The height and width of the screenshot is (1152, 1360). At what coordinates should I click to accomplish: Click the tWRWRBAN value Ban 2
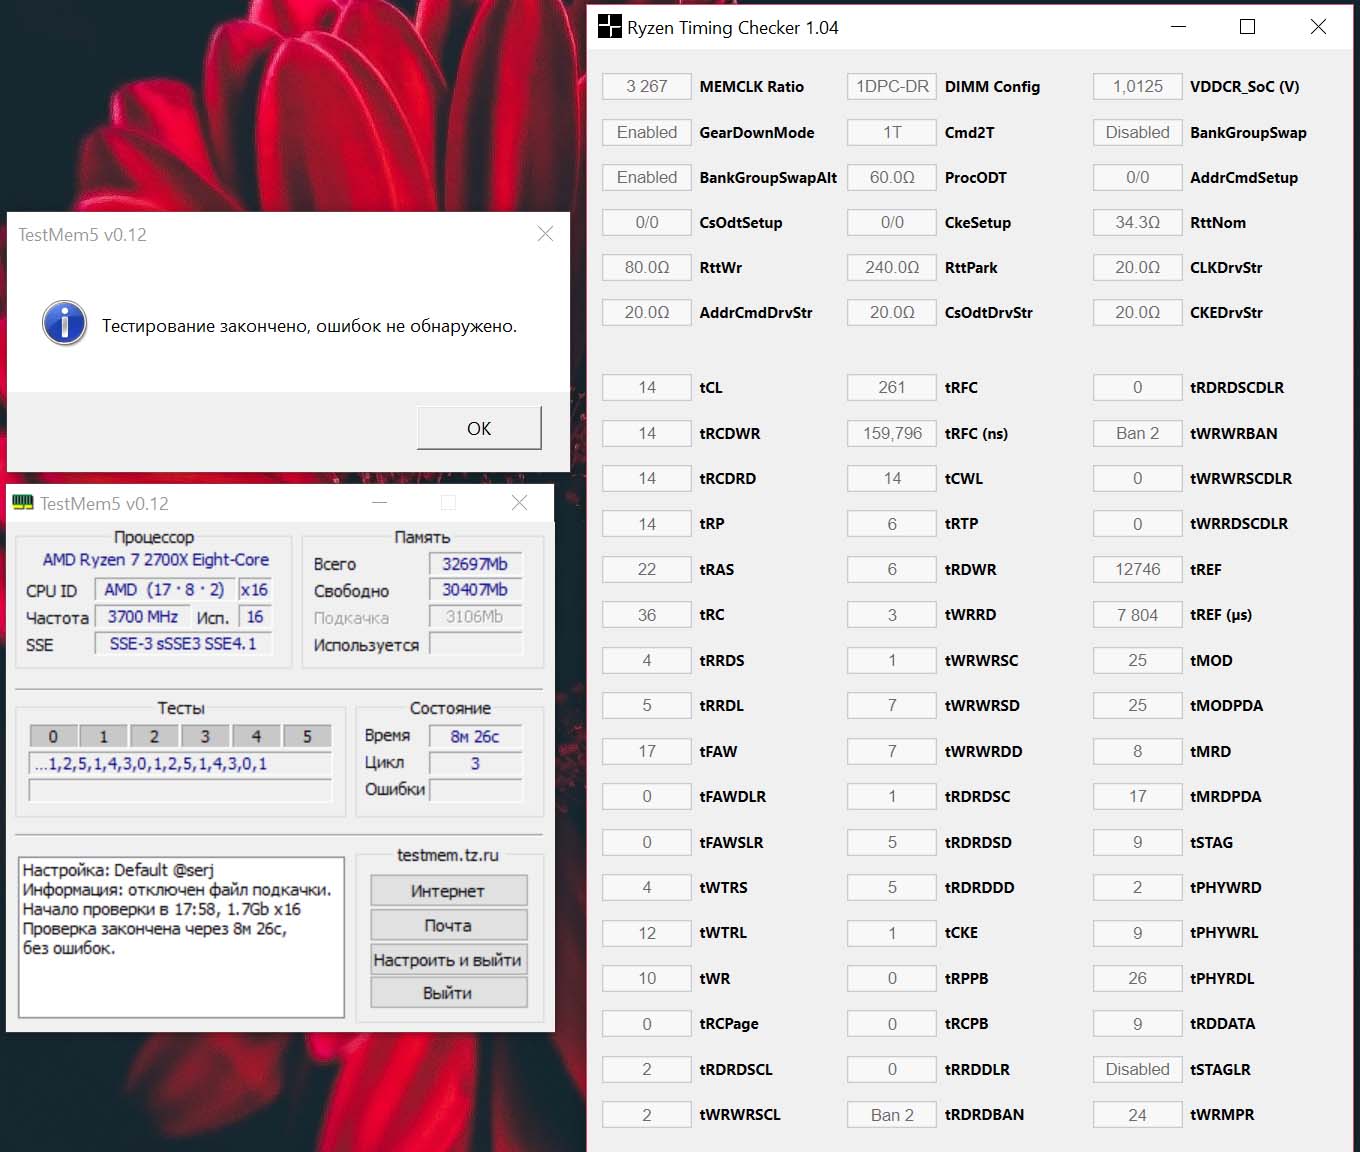point(1138,433)
